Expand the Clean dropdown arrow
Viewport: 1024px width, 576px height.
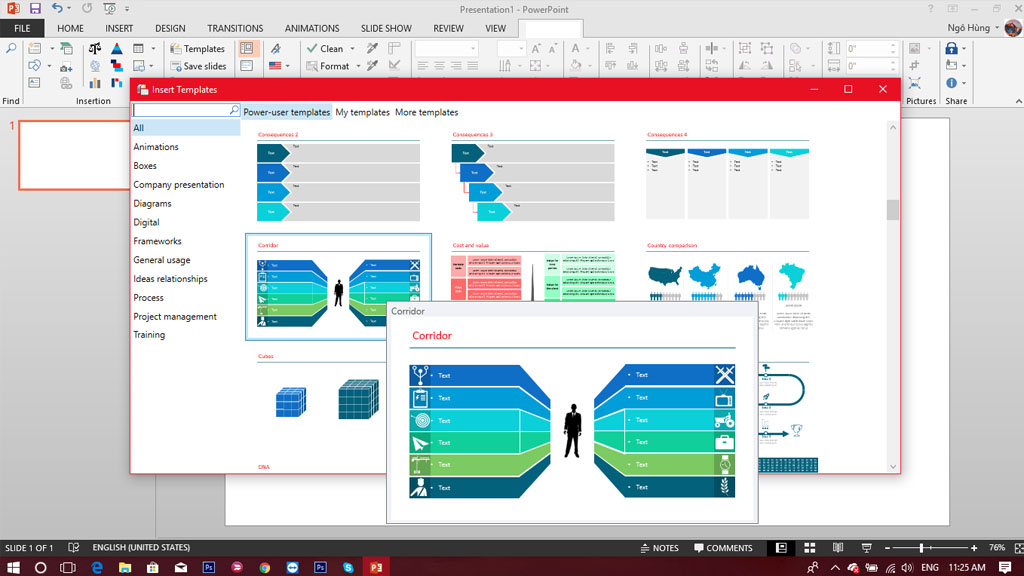pos(353,48)
